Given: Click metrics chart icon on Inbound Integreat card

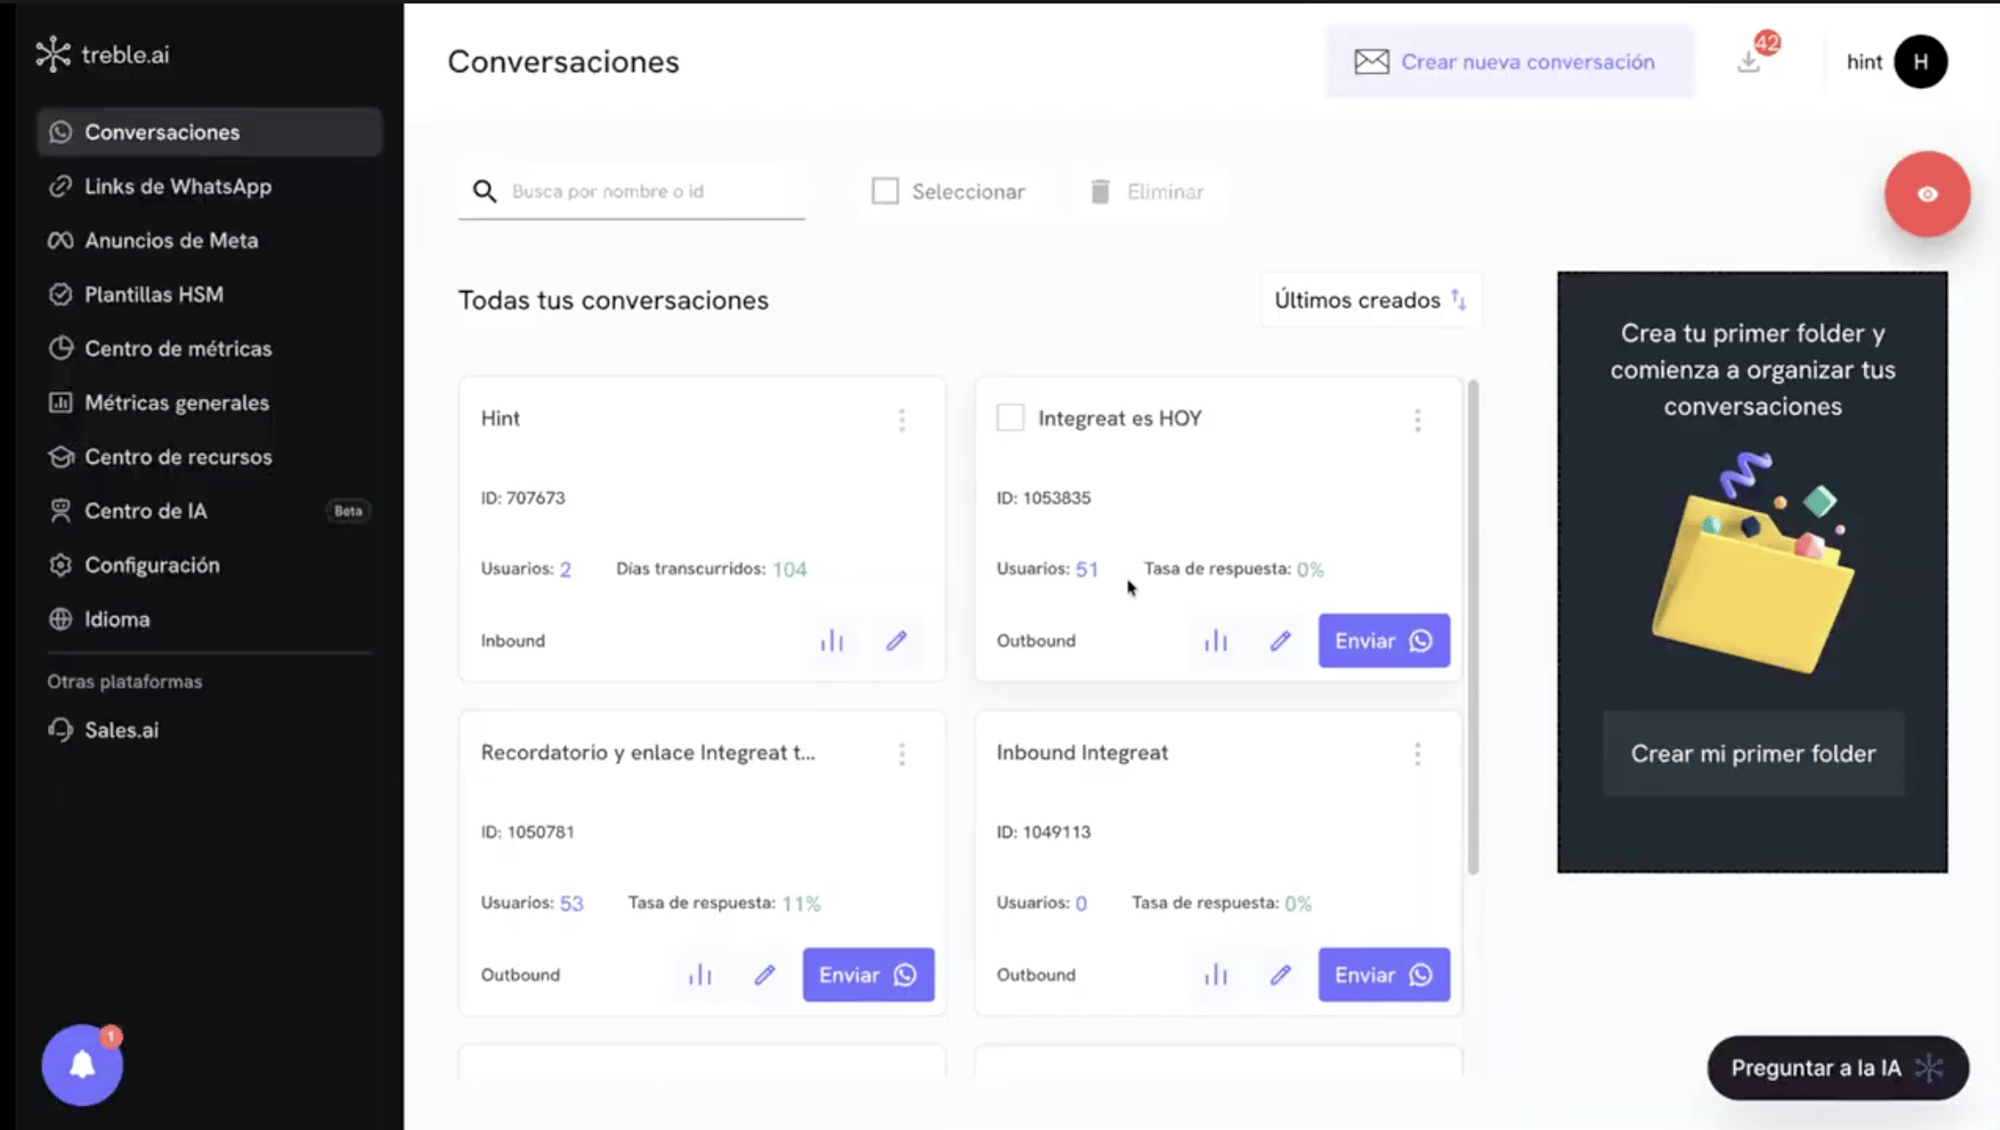Looking at the screenshot, I should pyautogui.click(x=1216, y=975).
